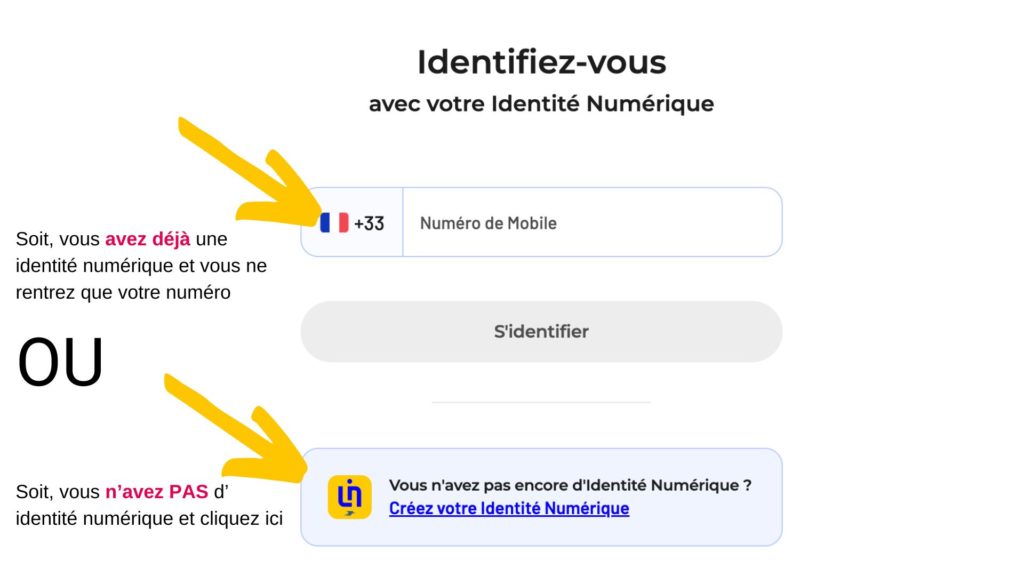1024x576 pixels.
Task: Click the text rentrez que votre numéro
Action: (123, 293)
